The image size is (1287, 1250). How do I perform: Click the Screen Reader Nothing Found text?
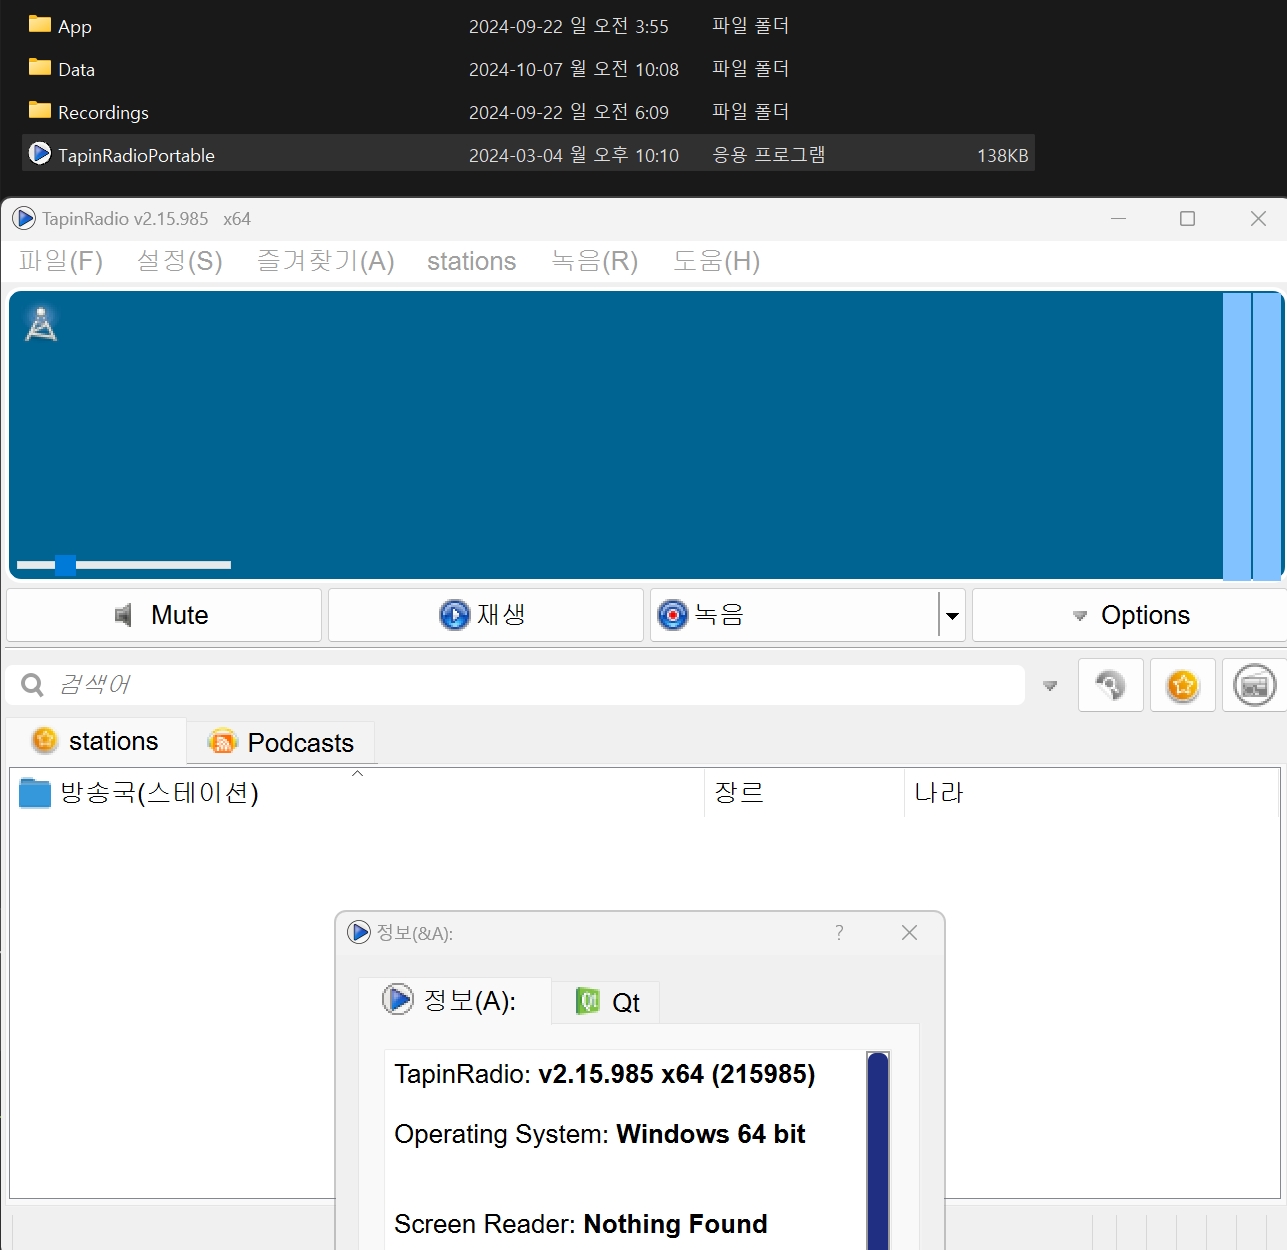[x=581, y=1224]
